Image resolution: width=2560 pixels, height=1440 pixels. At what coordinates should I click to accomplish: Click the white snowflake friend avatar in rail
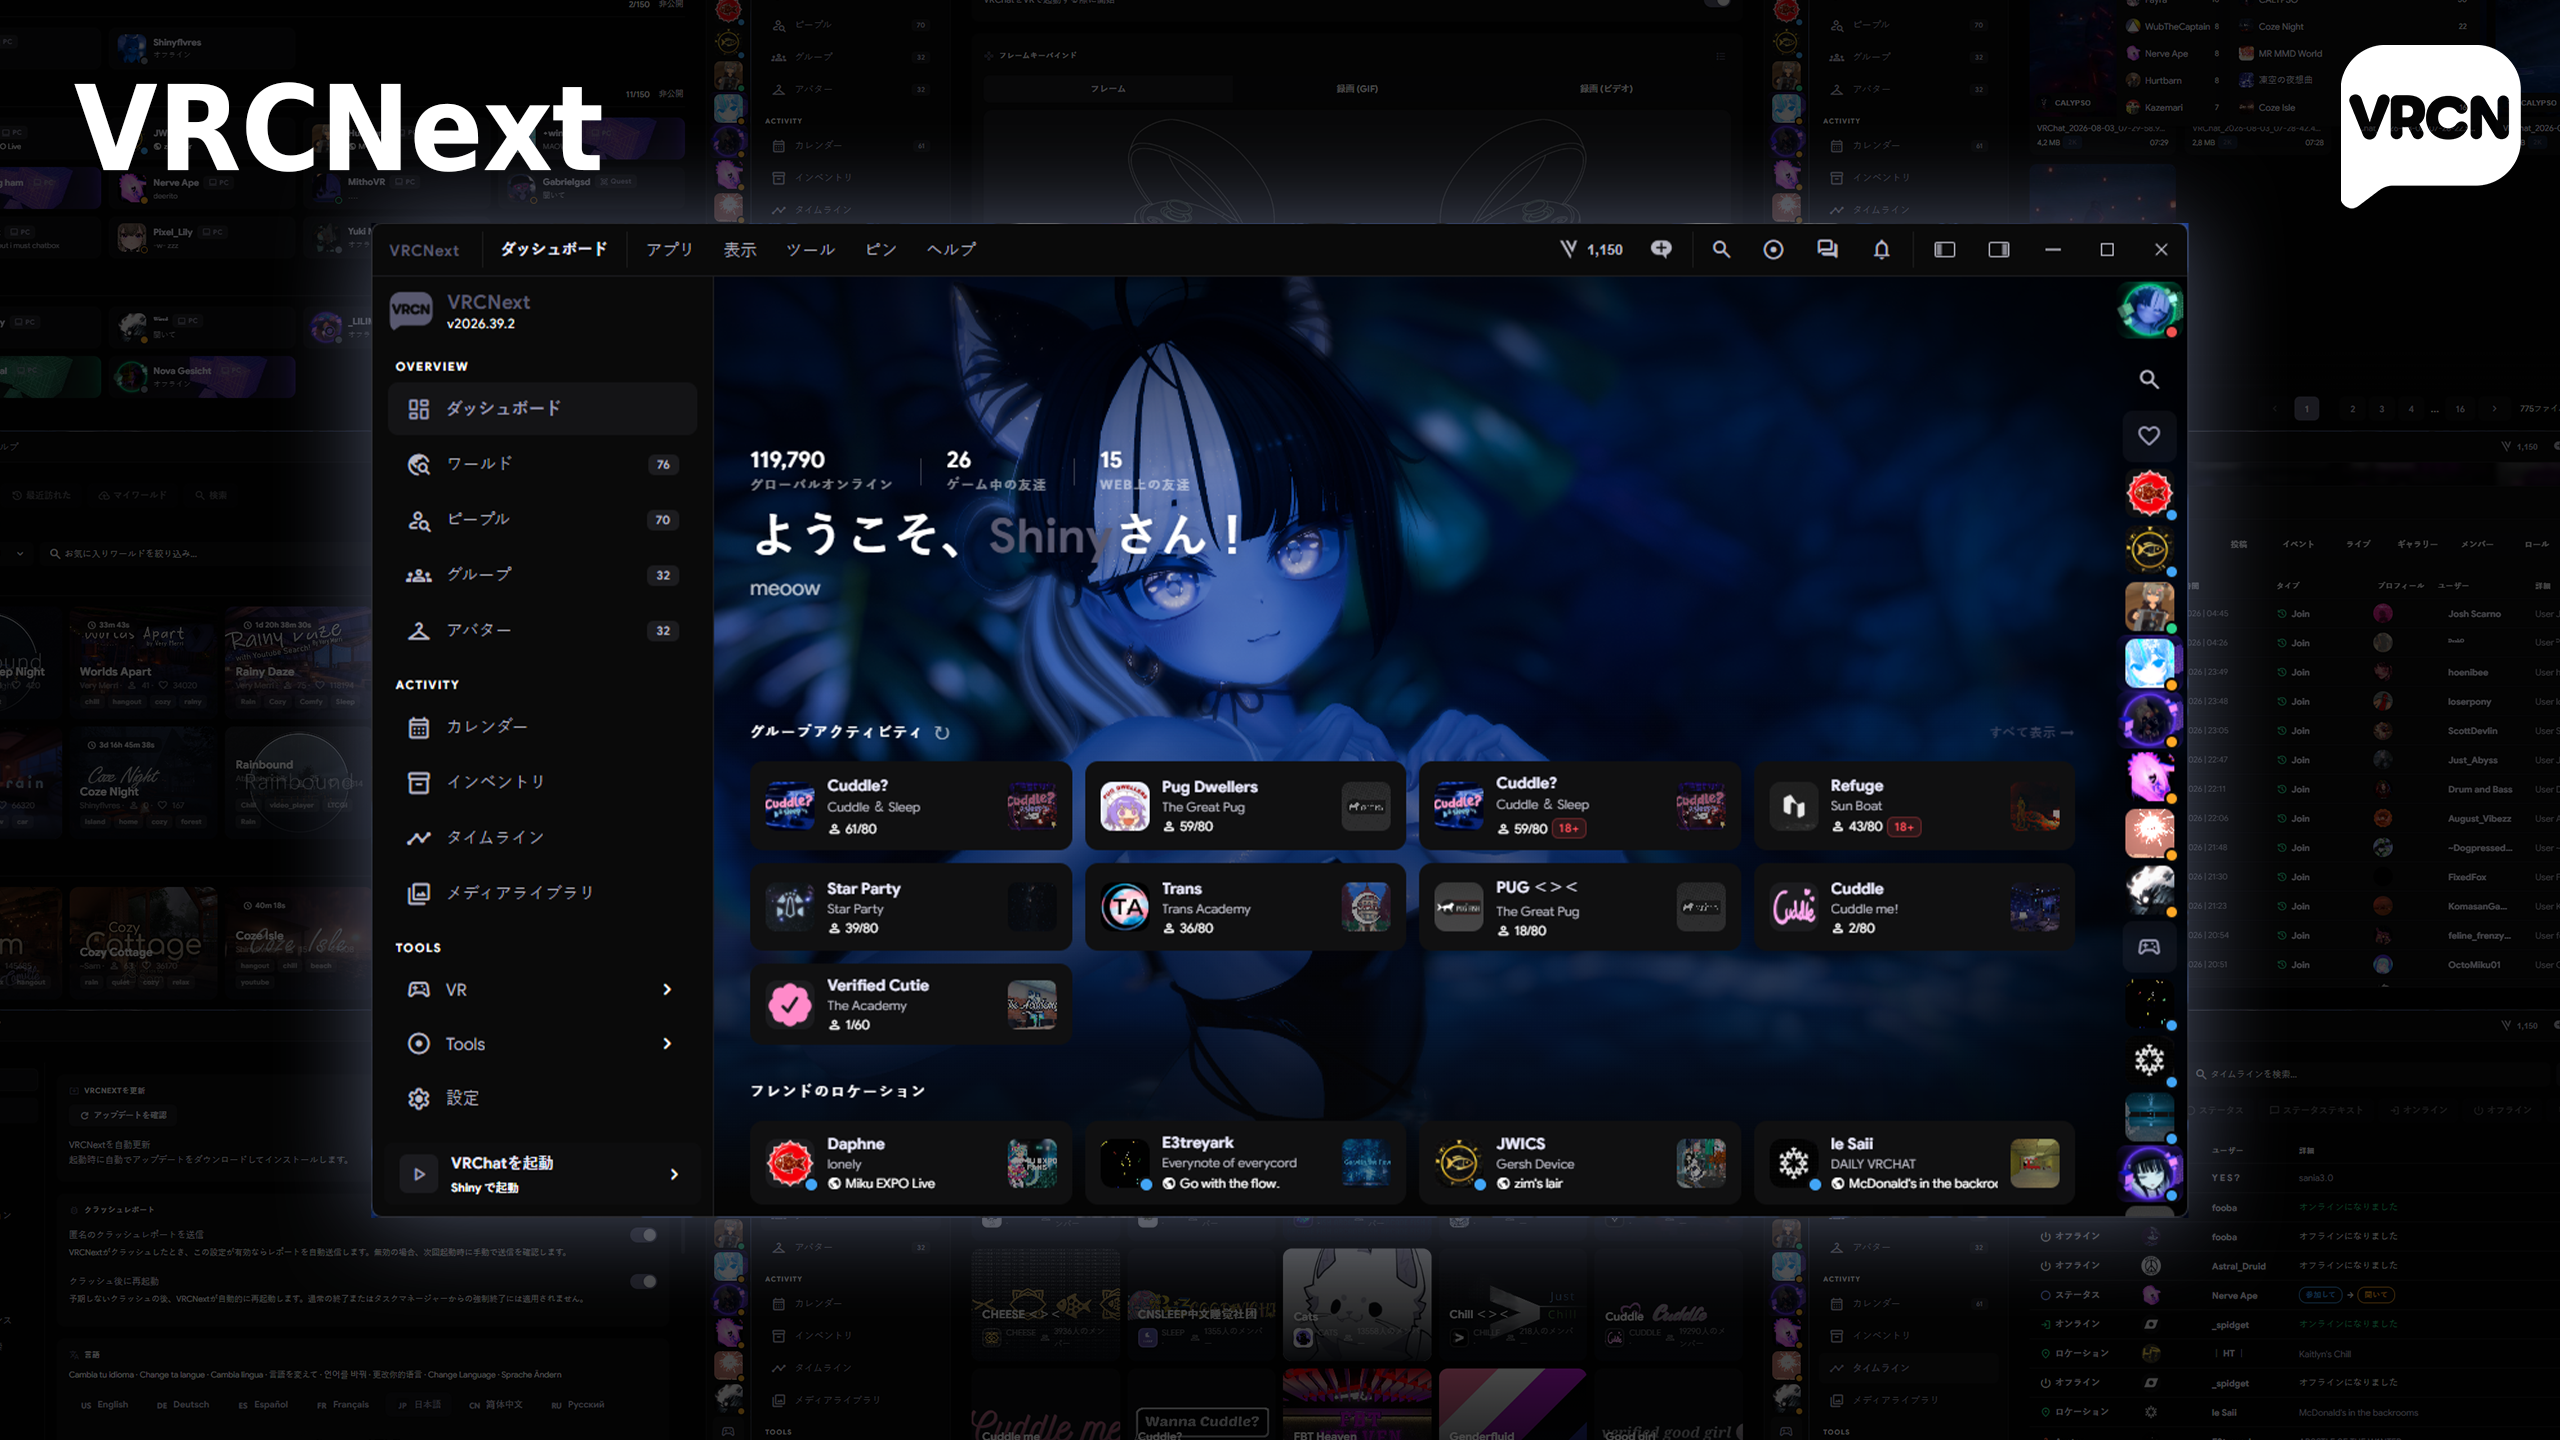coord(2148,1060)
